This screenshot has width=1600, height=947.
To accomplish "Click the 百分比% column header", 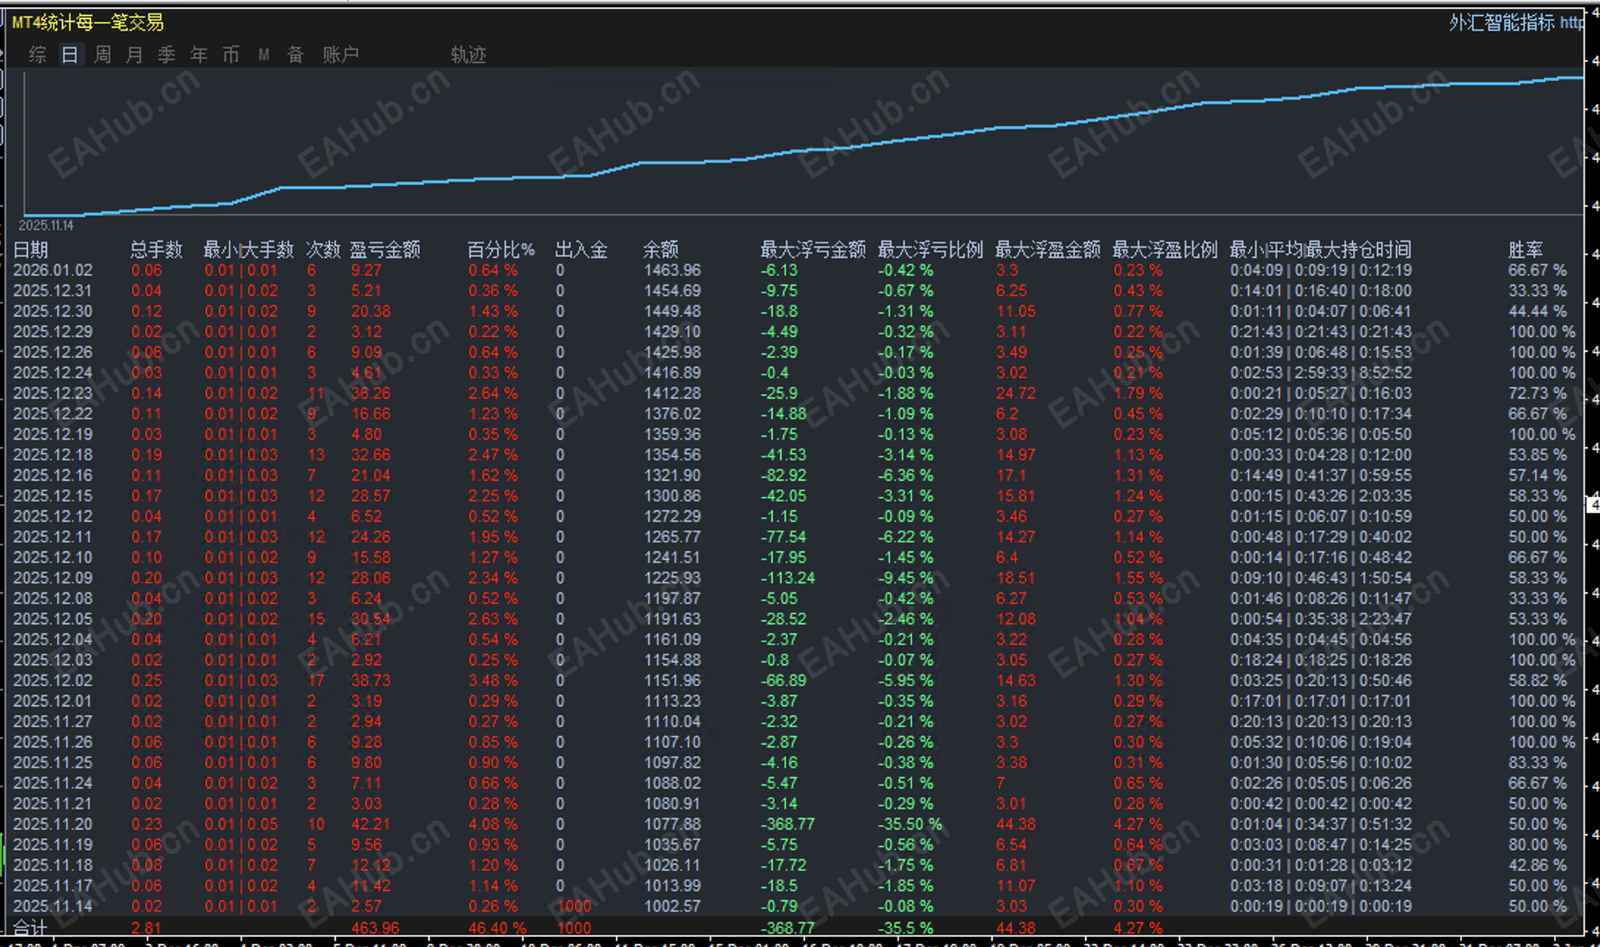I will coord(501,249).
